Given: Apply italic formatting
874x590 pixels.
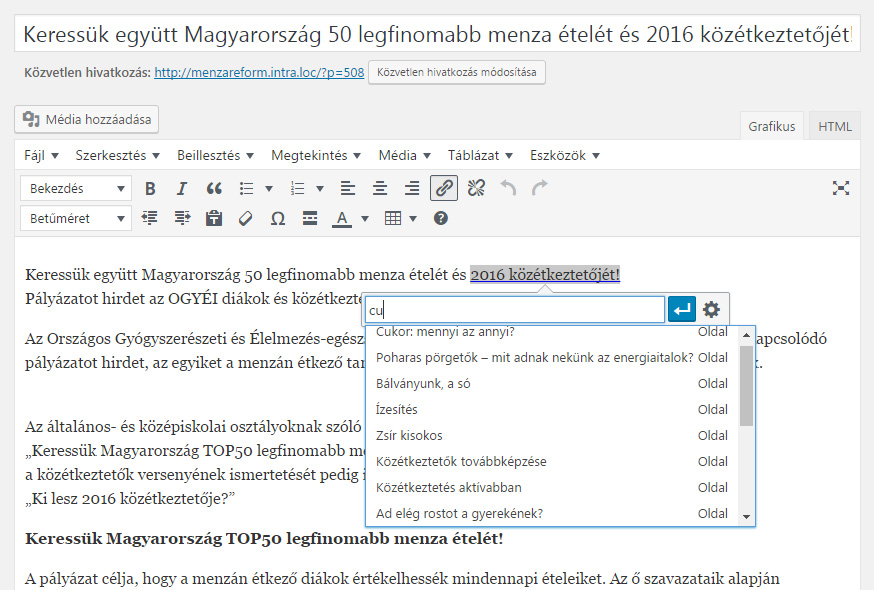Looking at the screenshot, I should 181,188.
